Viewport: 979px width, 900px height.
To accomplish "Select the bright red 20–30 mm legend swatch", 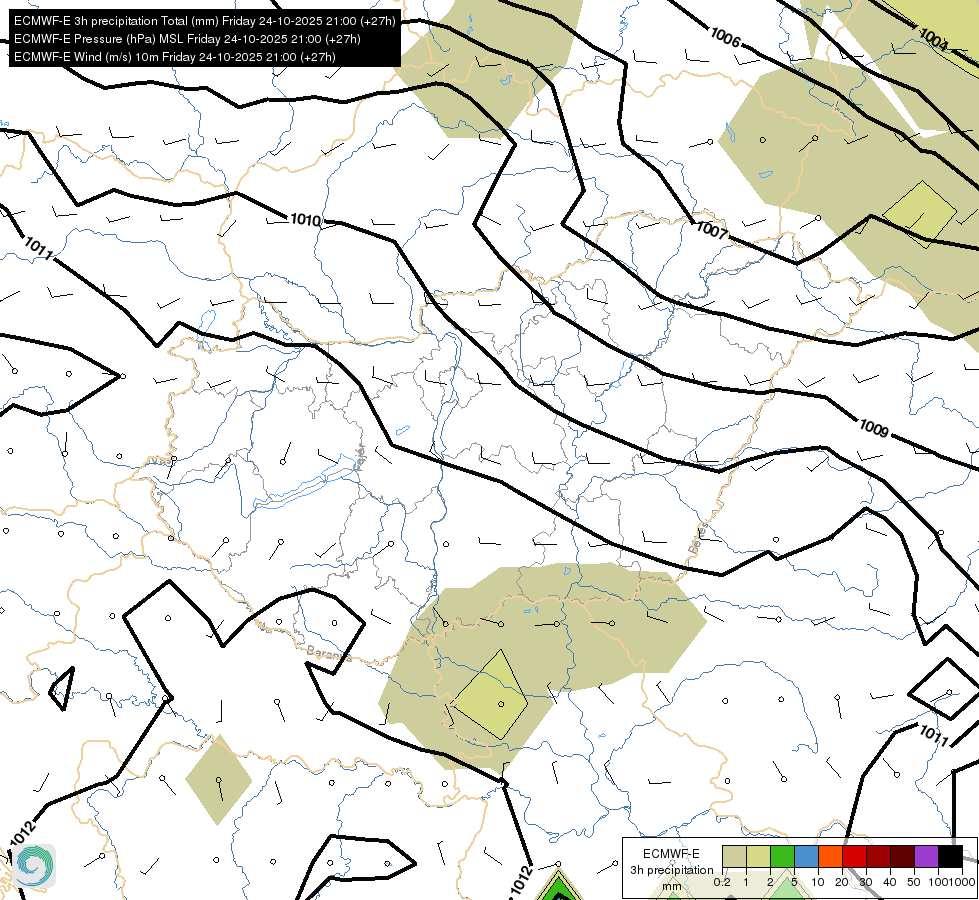I will [854, 857].
